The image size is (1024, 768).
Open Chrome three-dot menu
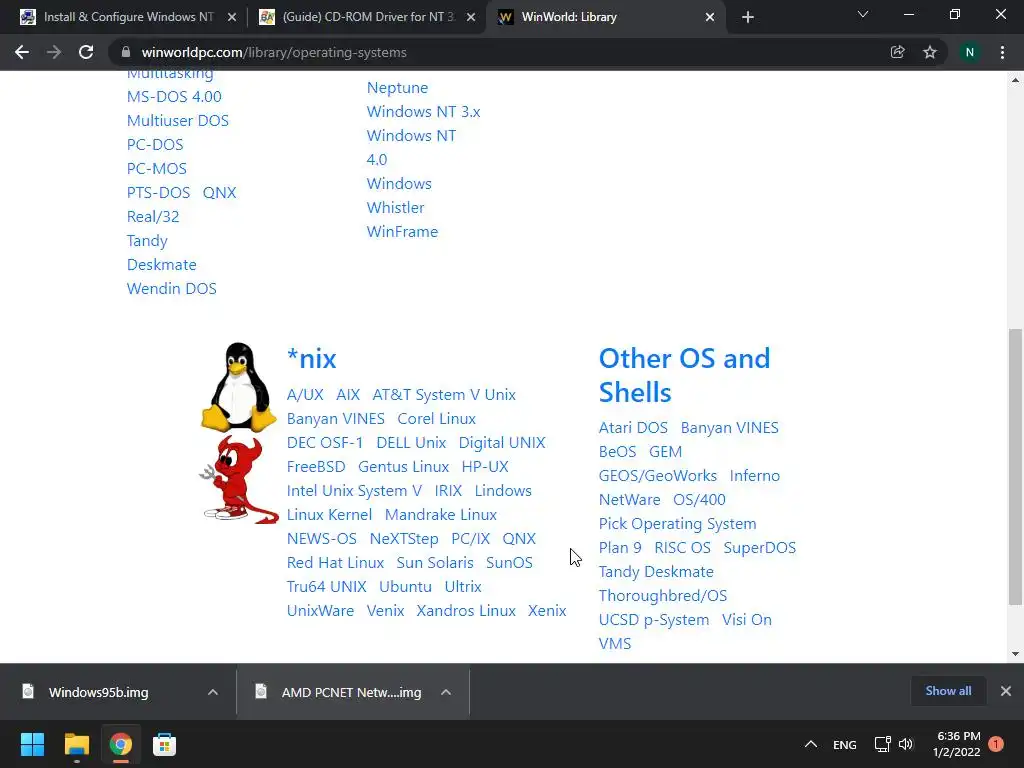pos(1002,52)
